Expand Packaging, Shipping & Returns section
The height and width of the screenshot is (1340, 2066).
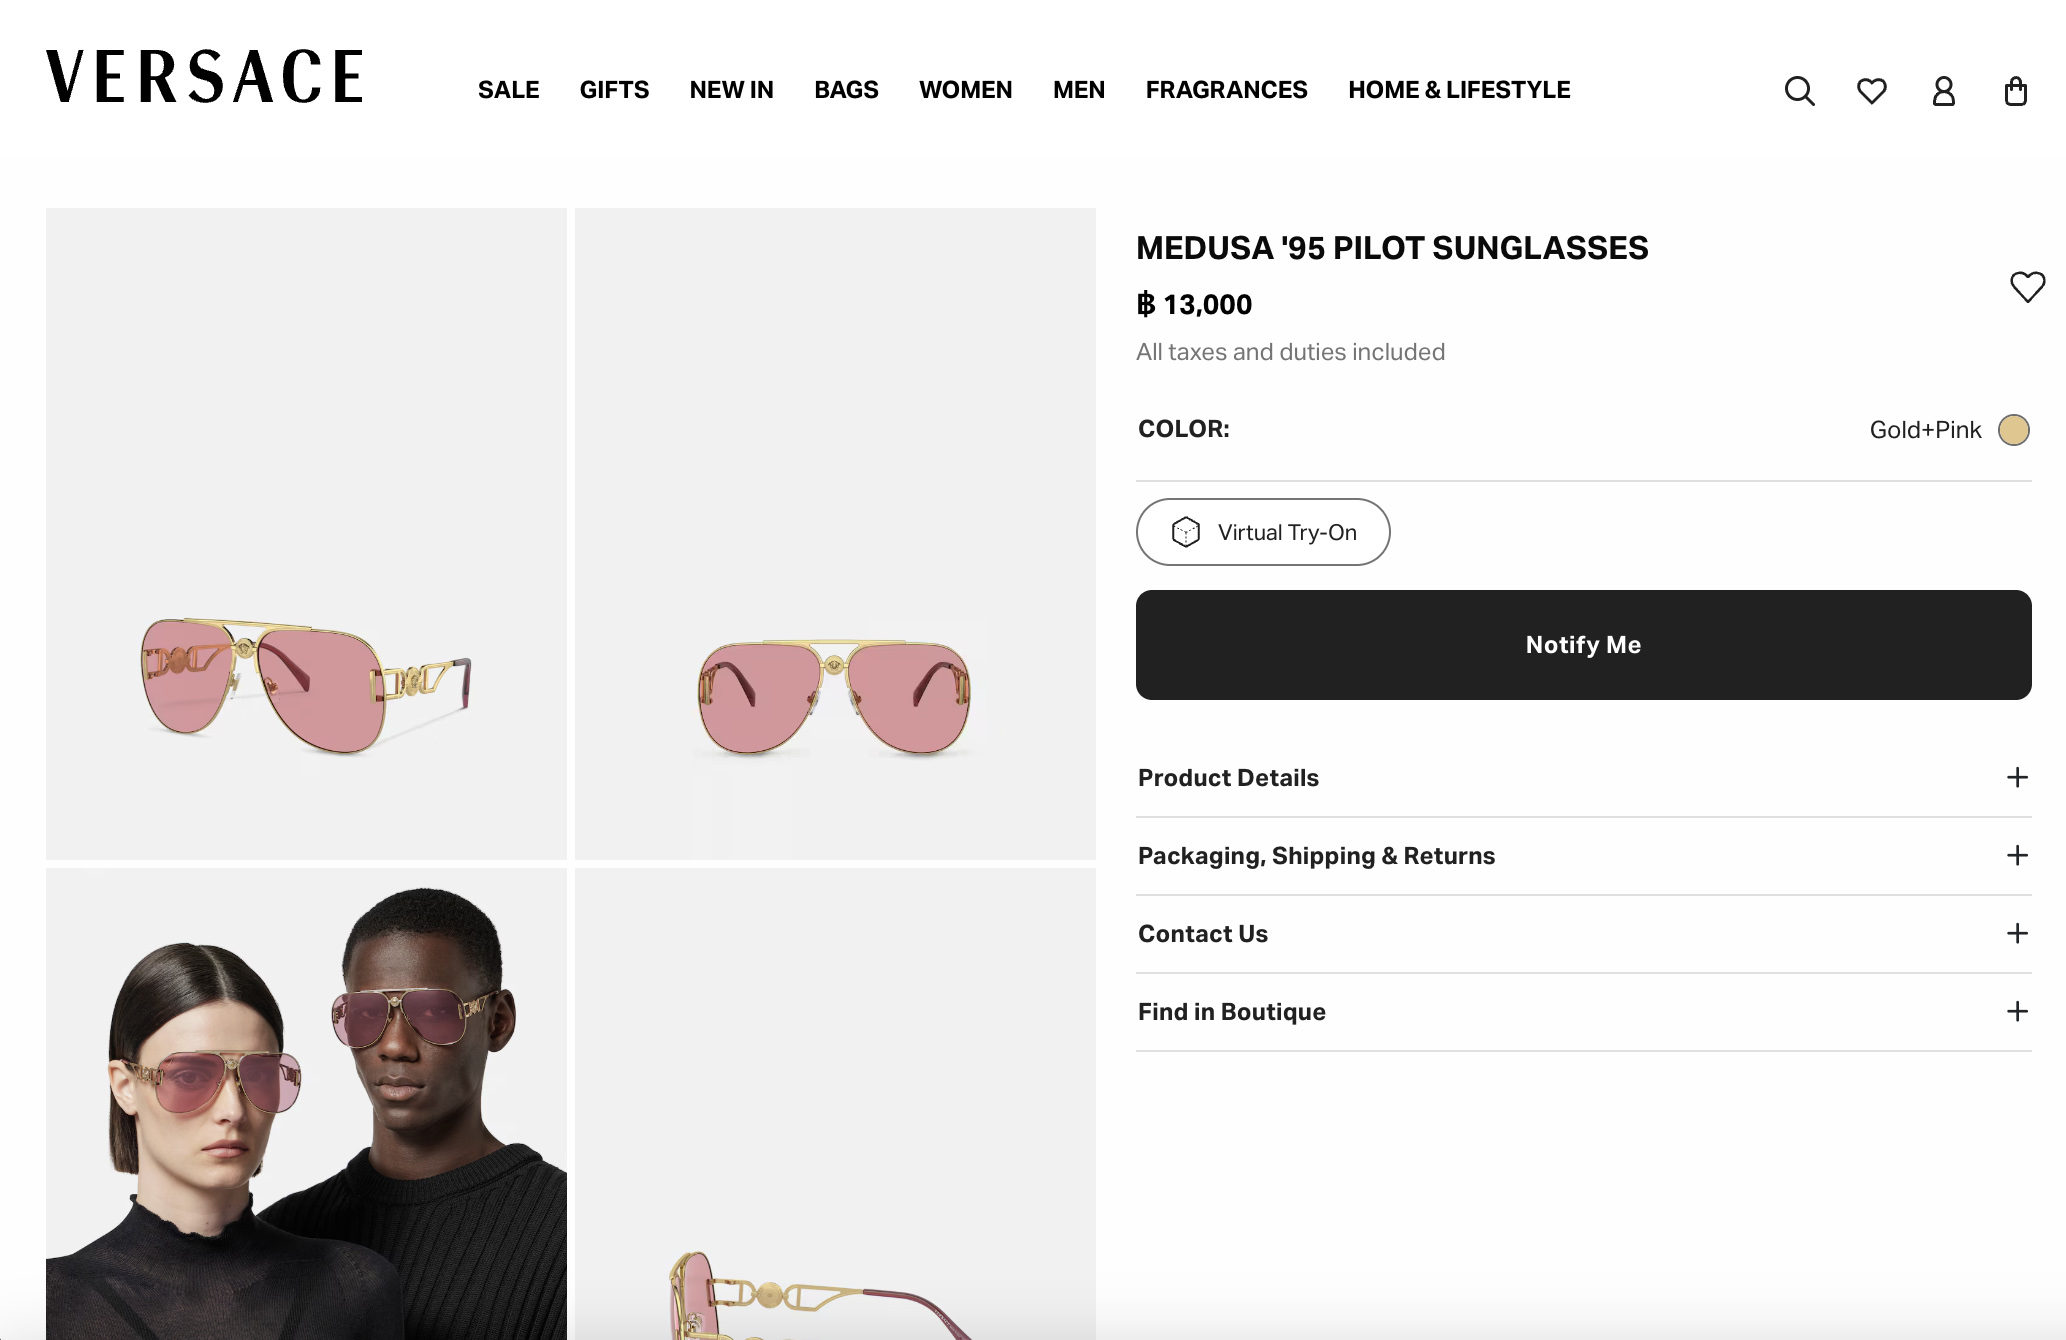(x=2019, y=855)
